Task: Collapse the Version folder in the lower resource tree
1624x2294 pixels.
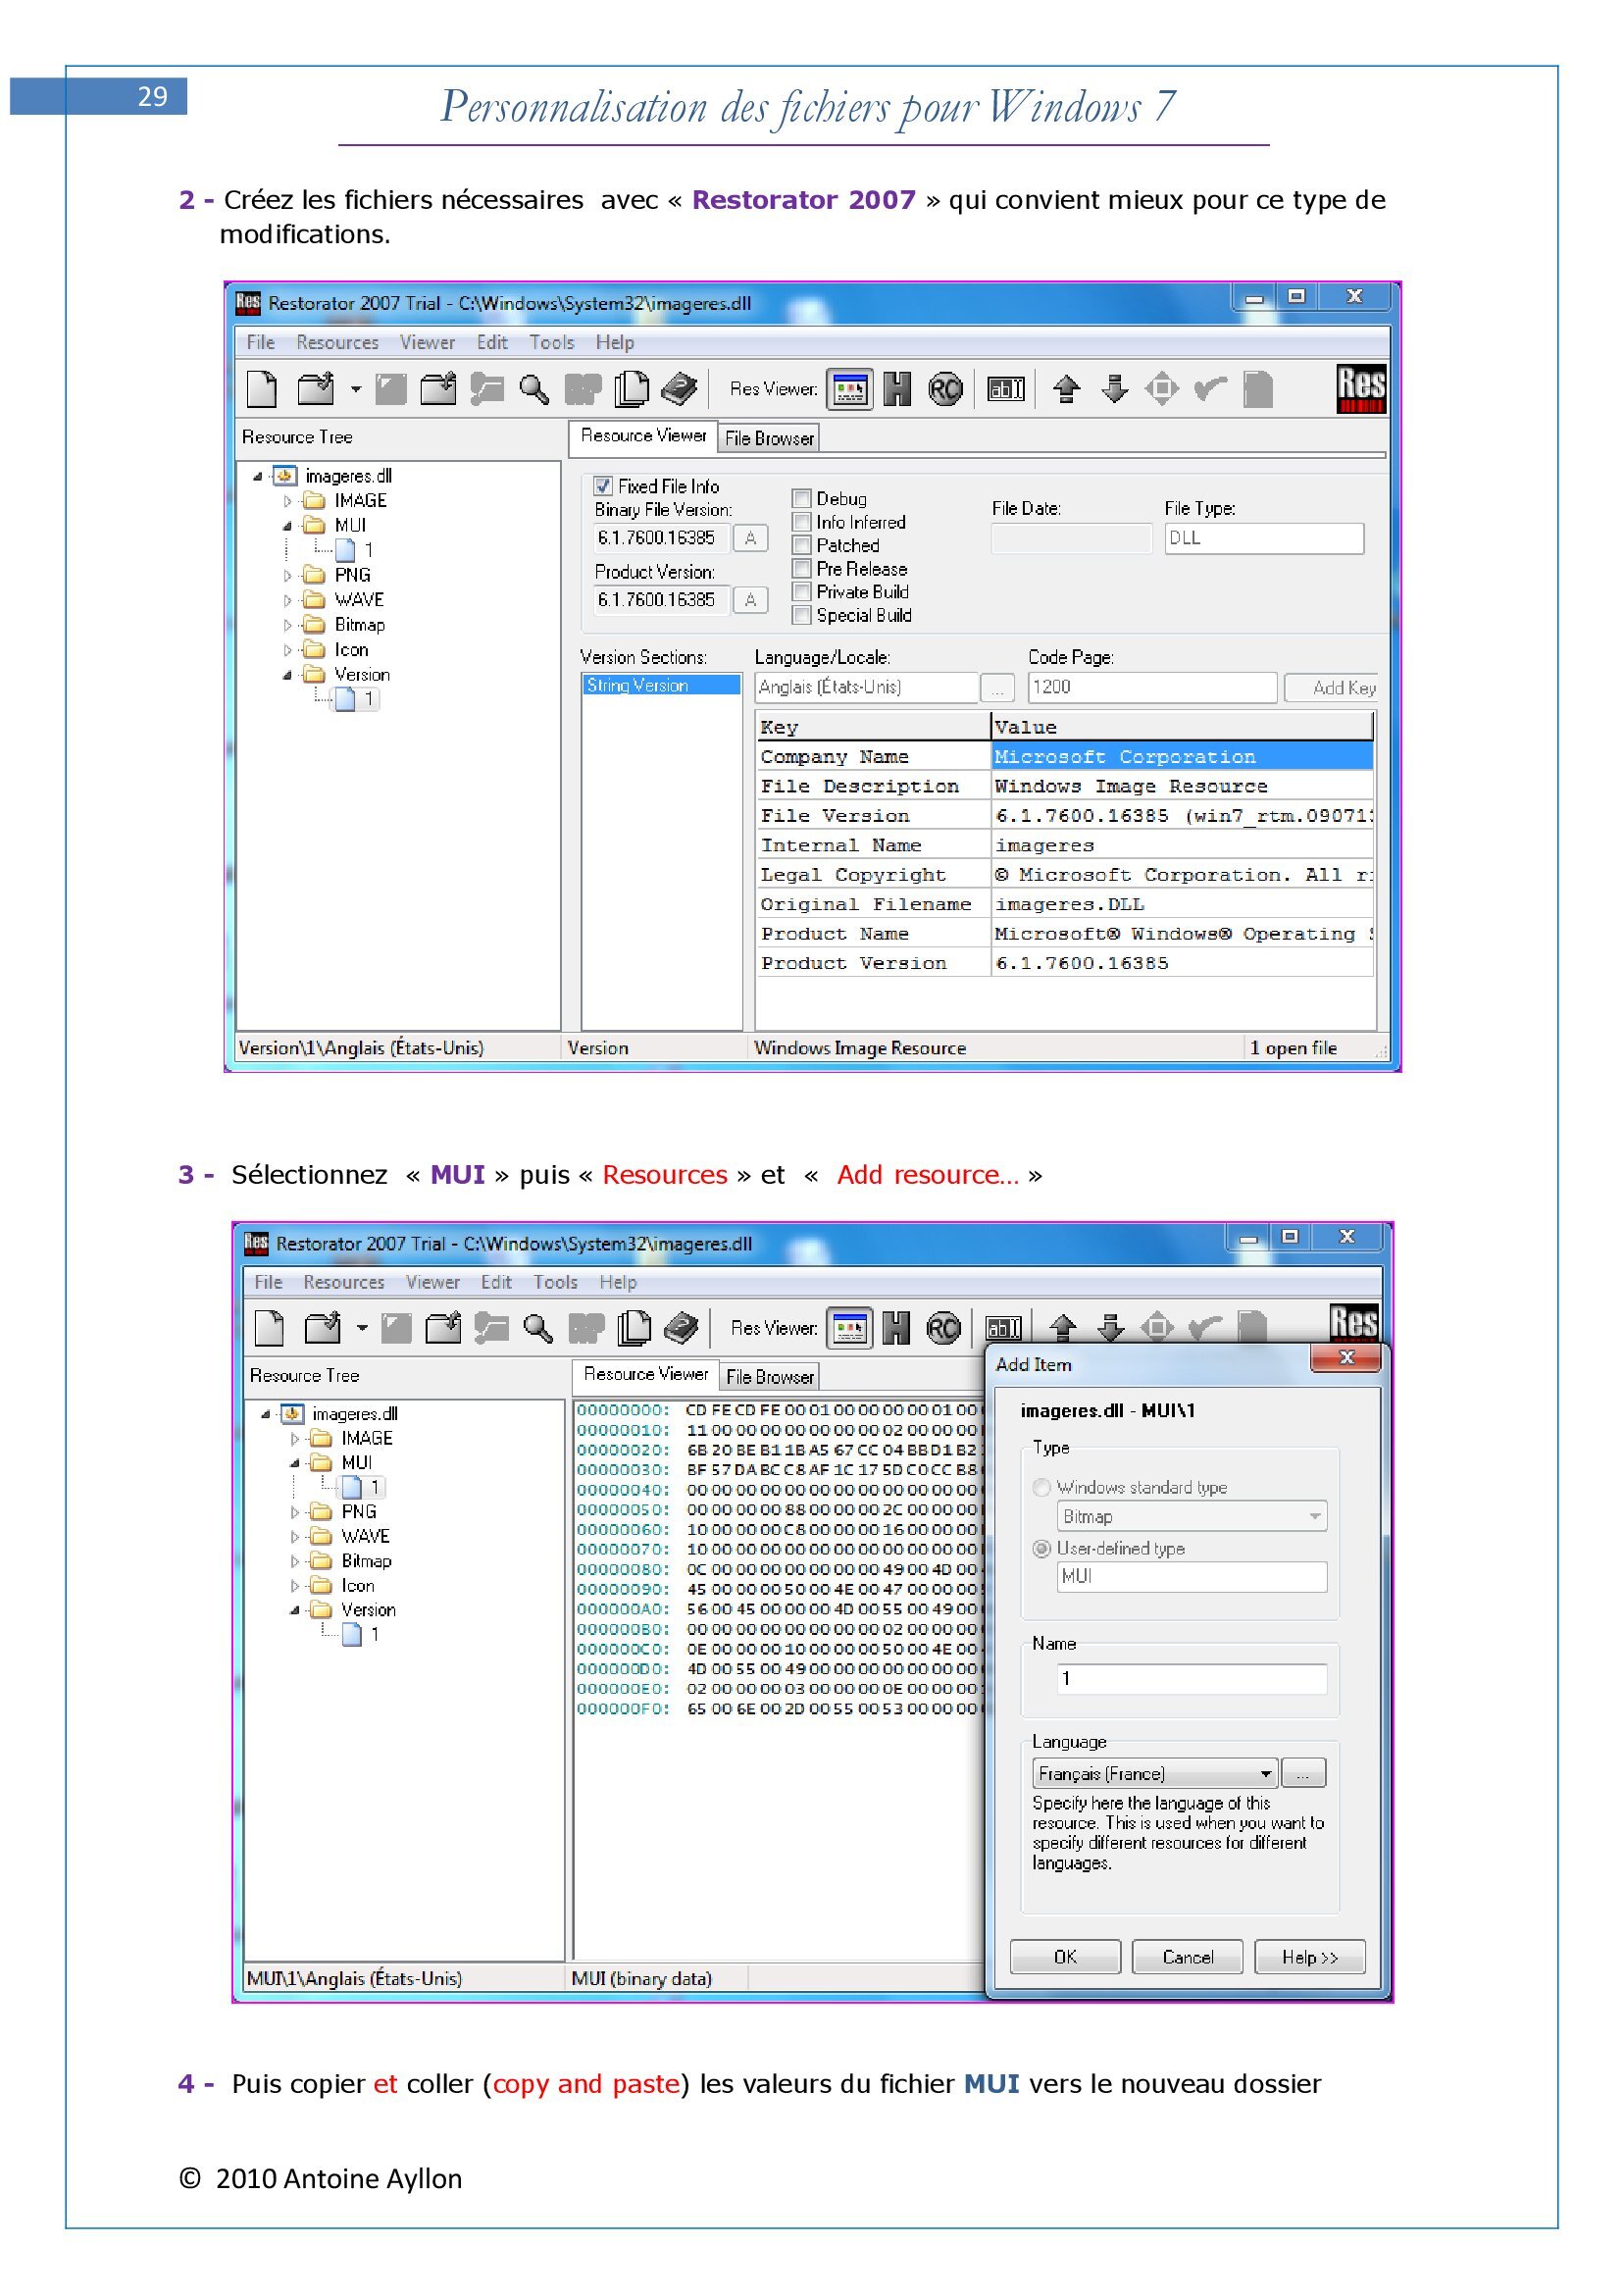Action: [x=295, y=1610]
